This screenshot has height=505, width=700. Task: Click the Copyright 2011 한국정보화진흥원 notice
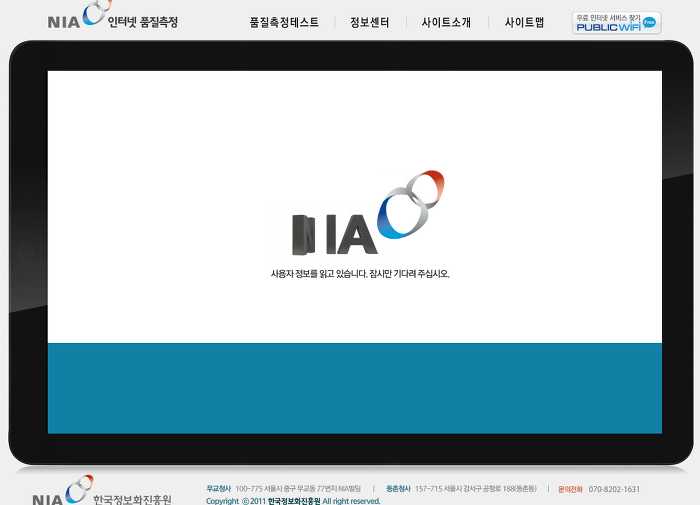tap(293, 501)
